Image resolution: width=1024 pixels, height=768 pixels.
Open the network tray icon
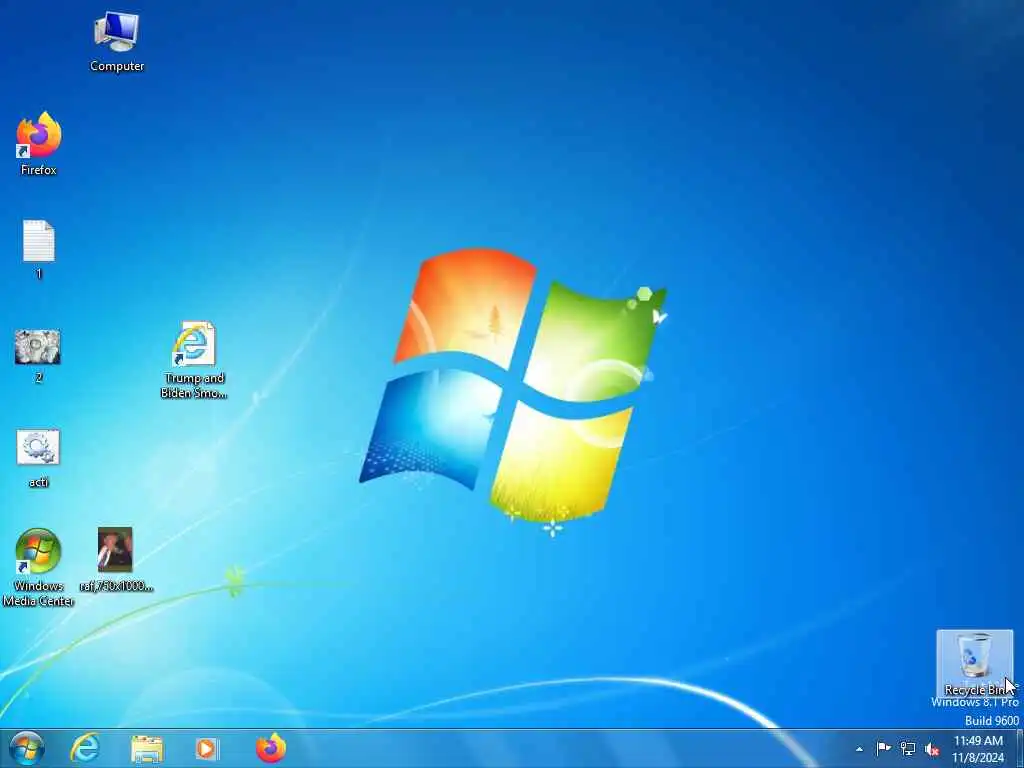[908, 748]
